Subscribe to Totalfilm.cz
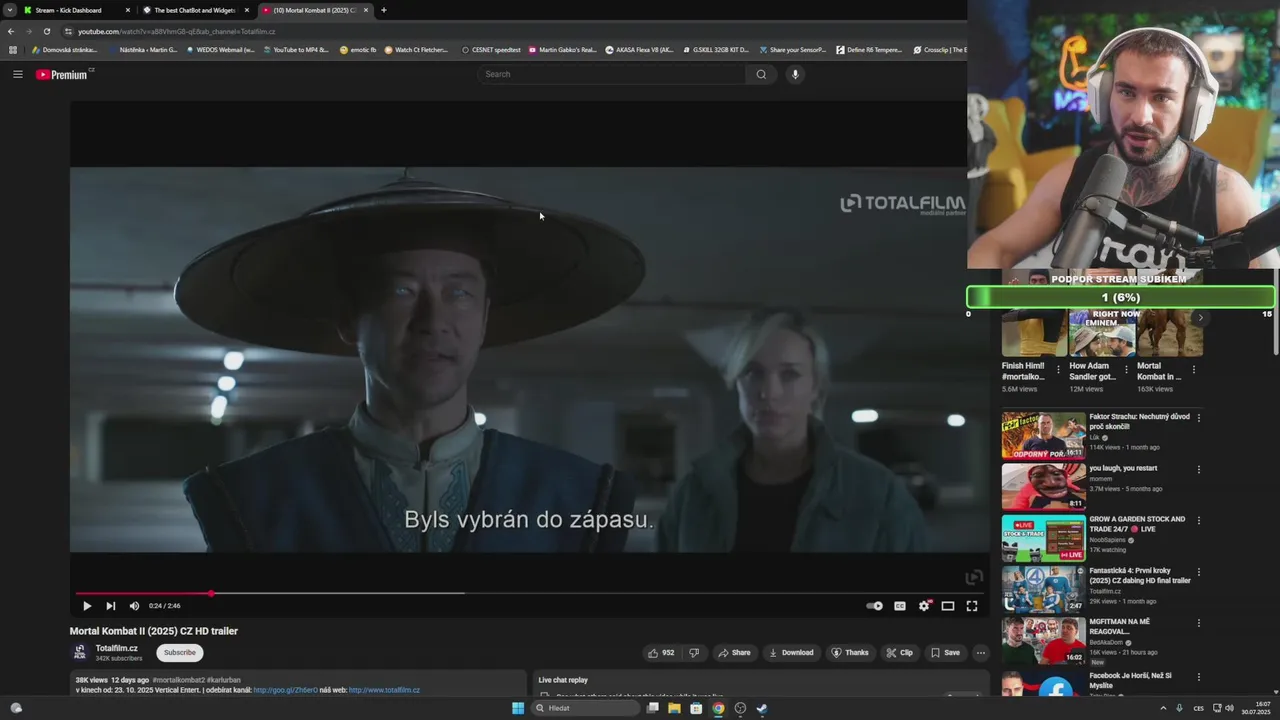 (180, 653)
